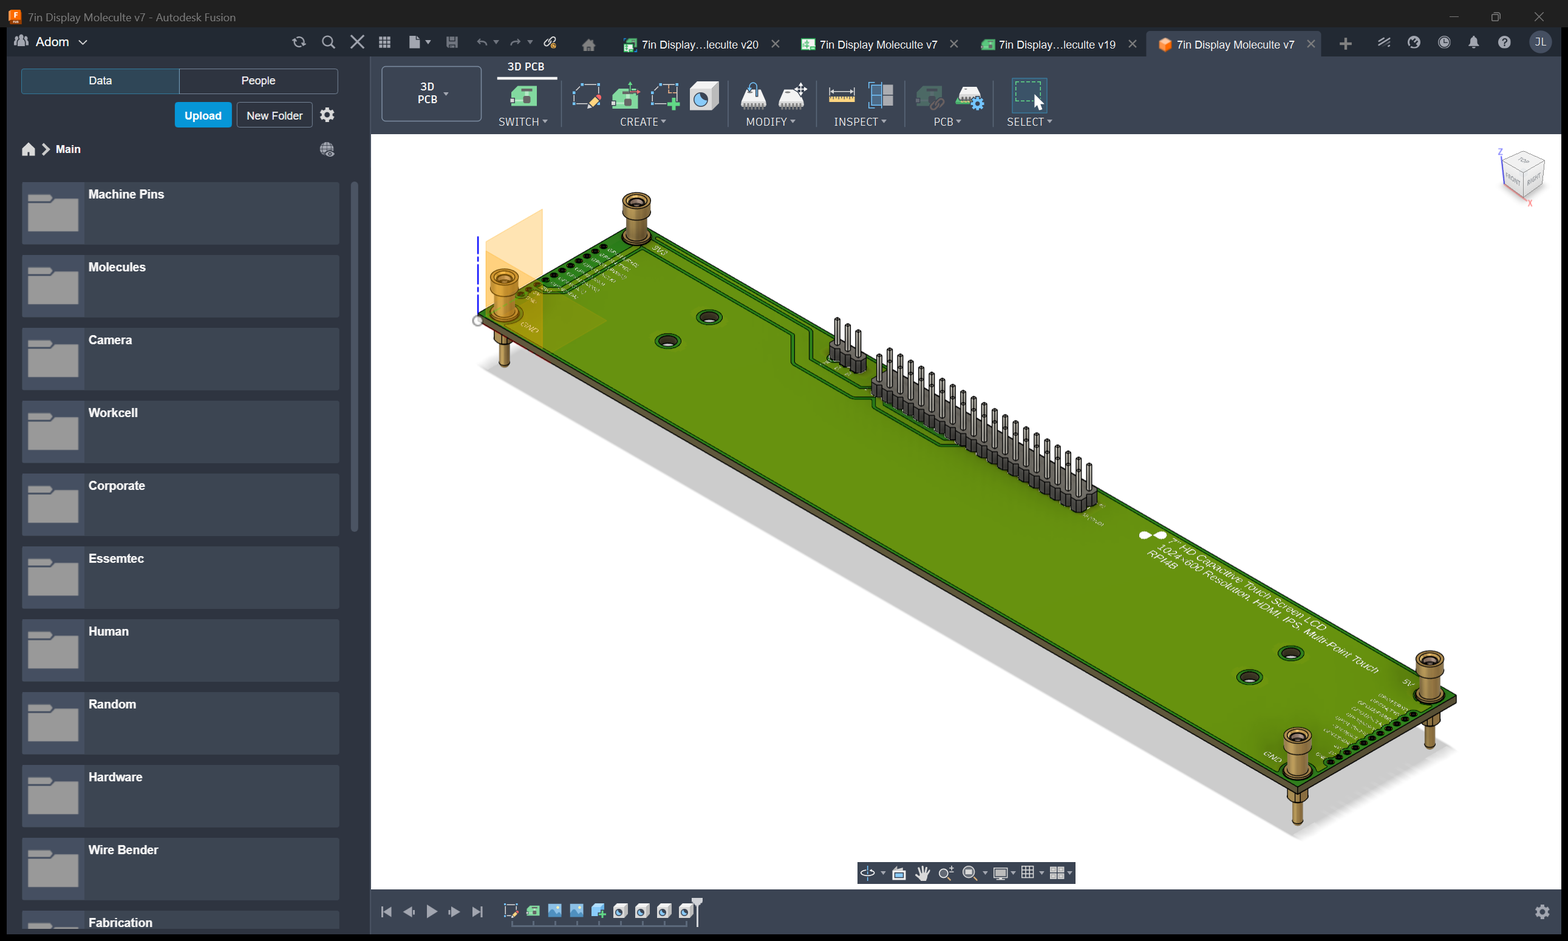
Task: Select the Create PCB Sketch tool
Action: (587, 96)
